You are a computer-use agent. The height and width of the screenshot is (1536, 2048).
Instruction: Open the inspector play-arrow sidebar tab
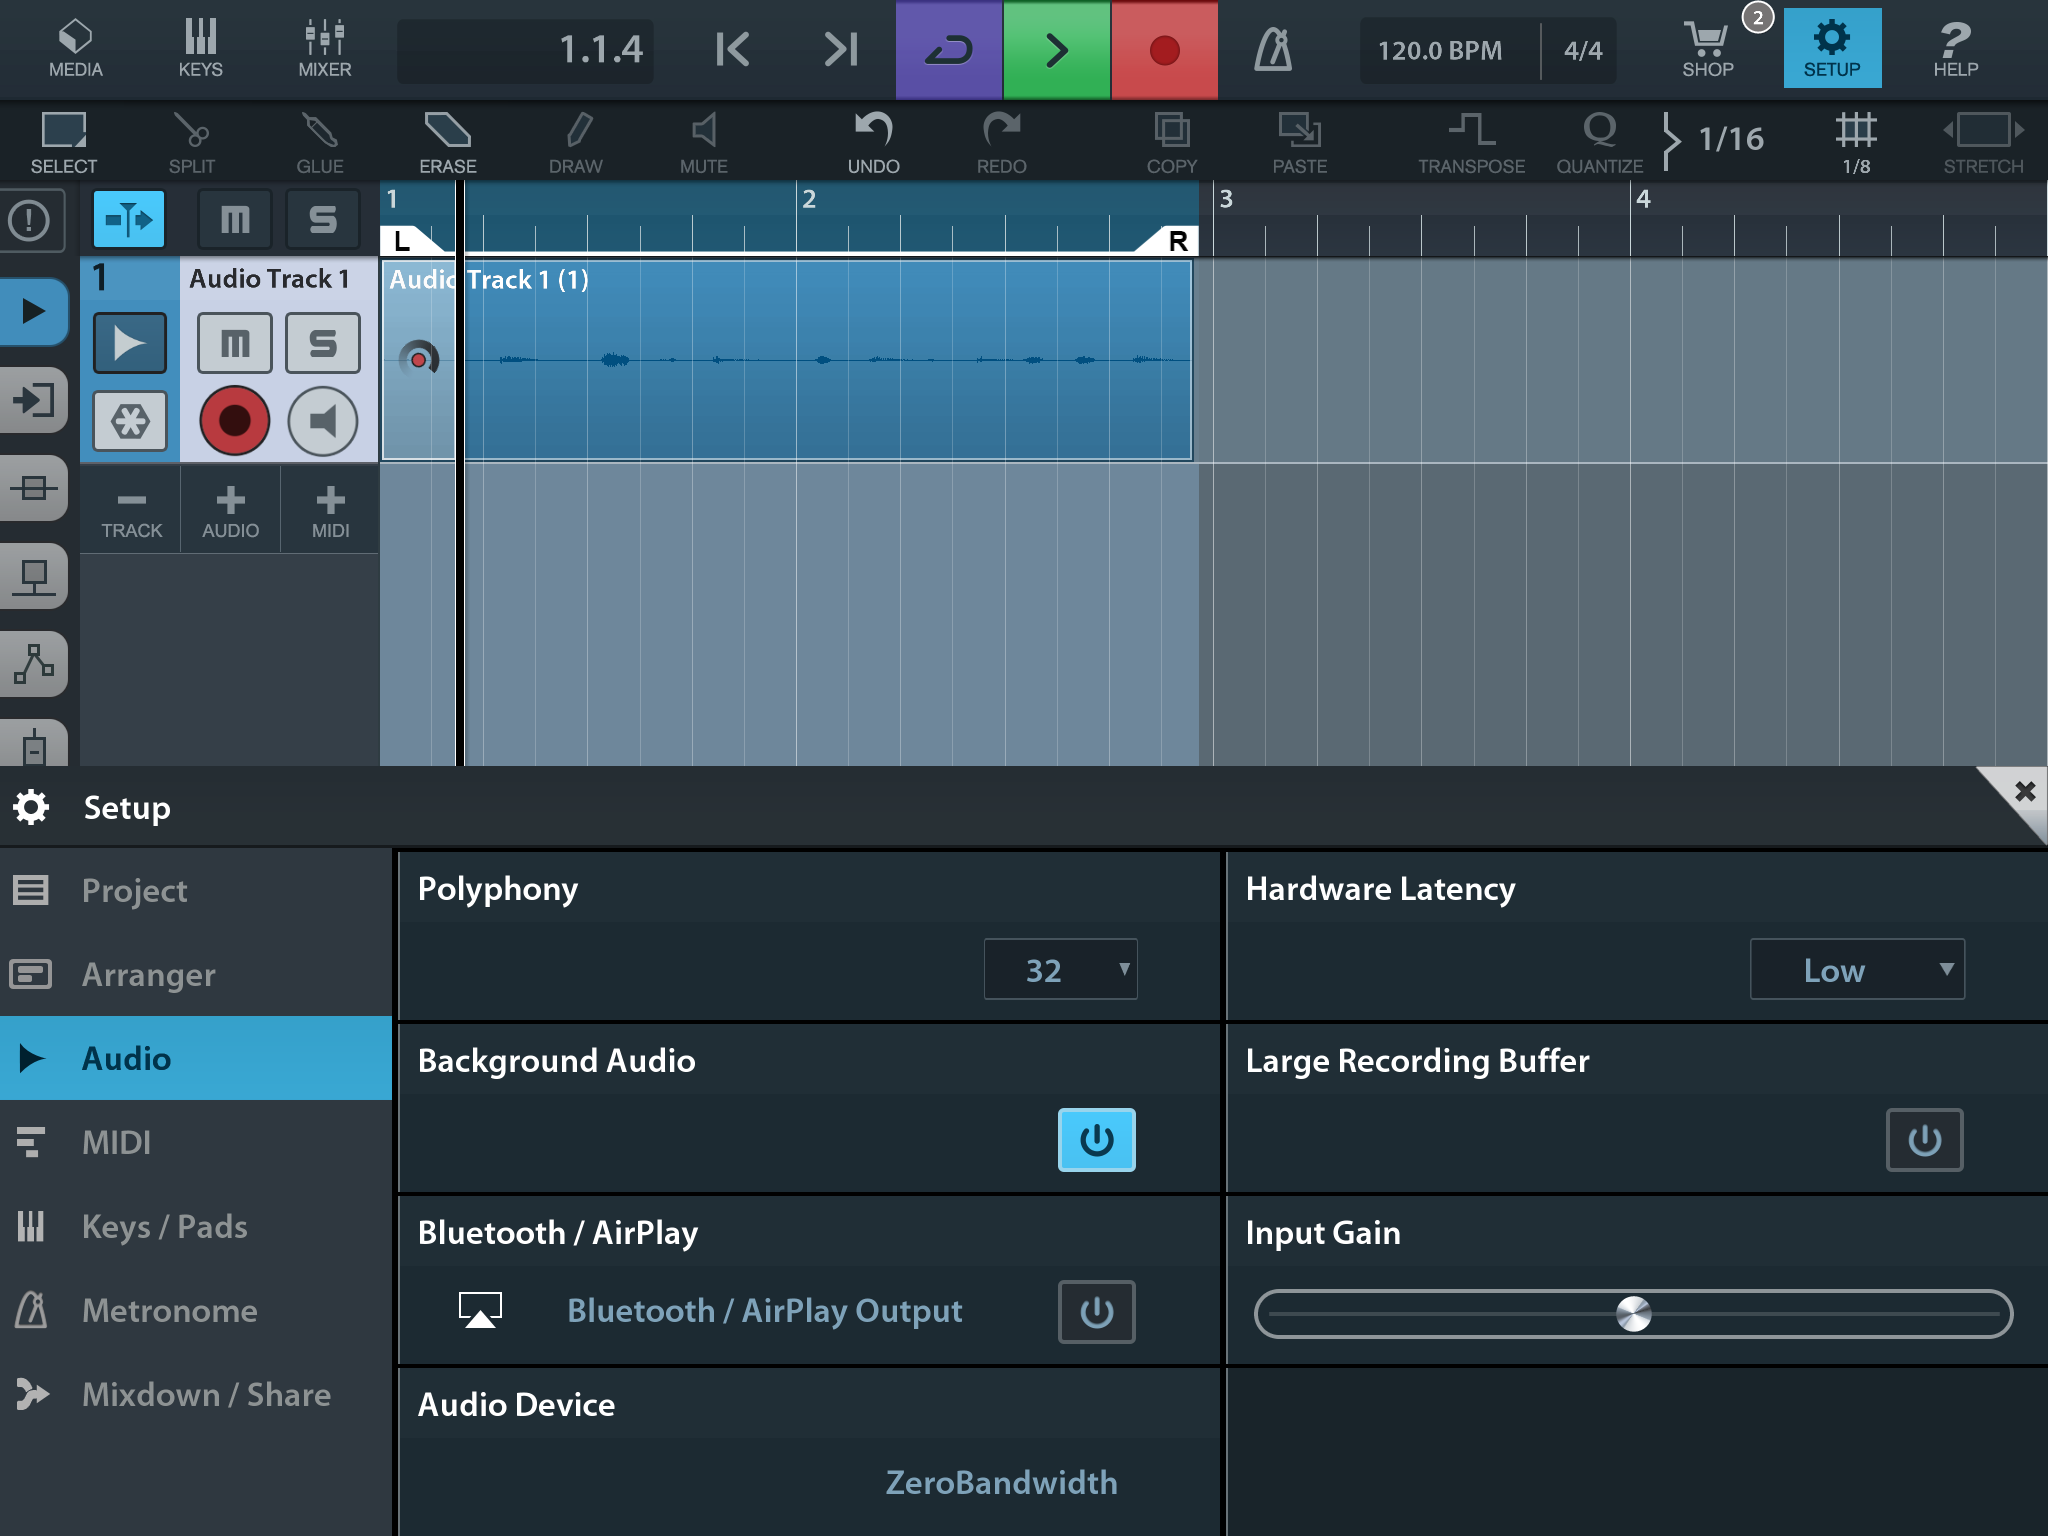pos(32,311)
